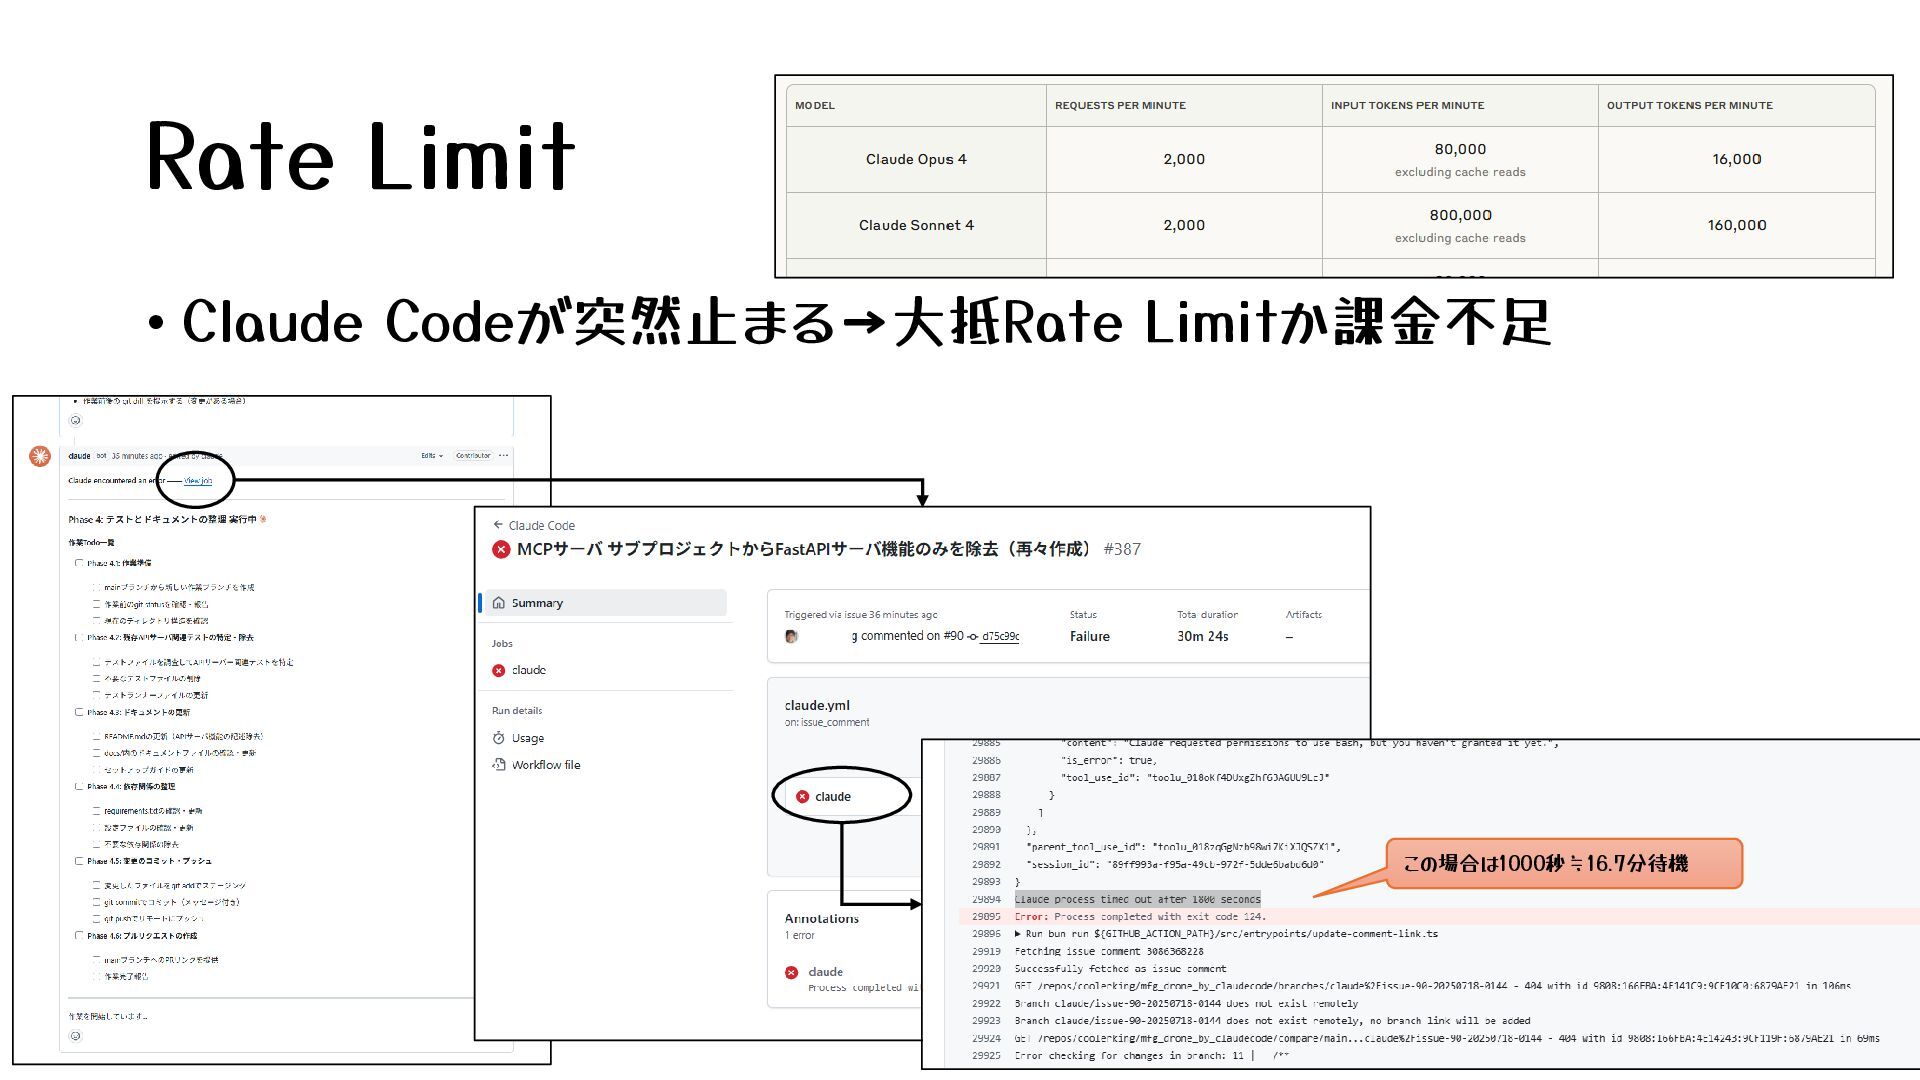Click the home icon next to Summary
1920x1080 pixels.
[x=499, y=603]
